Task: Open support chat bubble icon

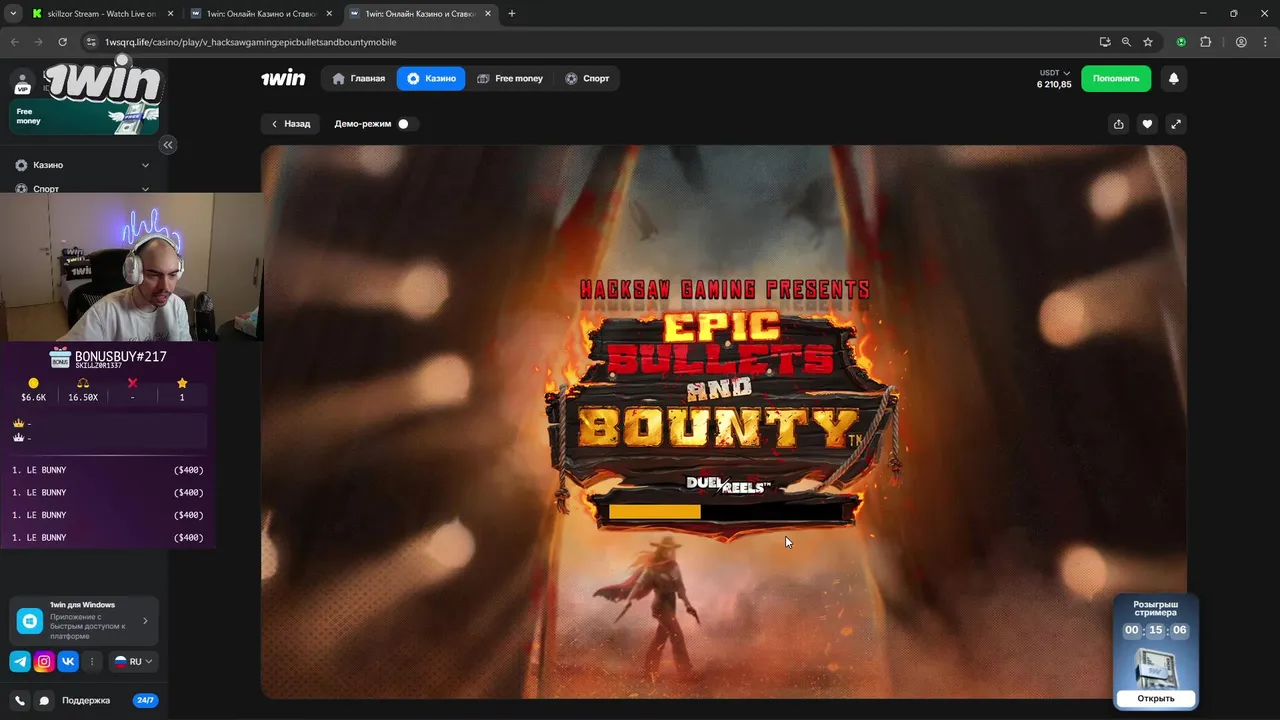Action: pyautogui.click(x=44, y=701)
